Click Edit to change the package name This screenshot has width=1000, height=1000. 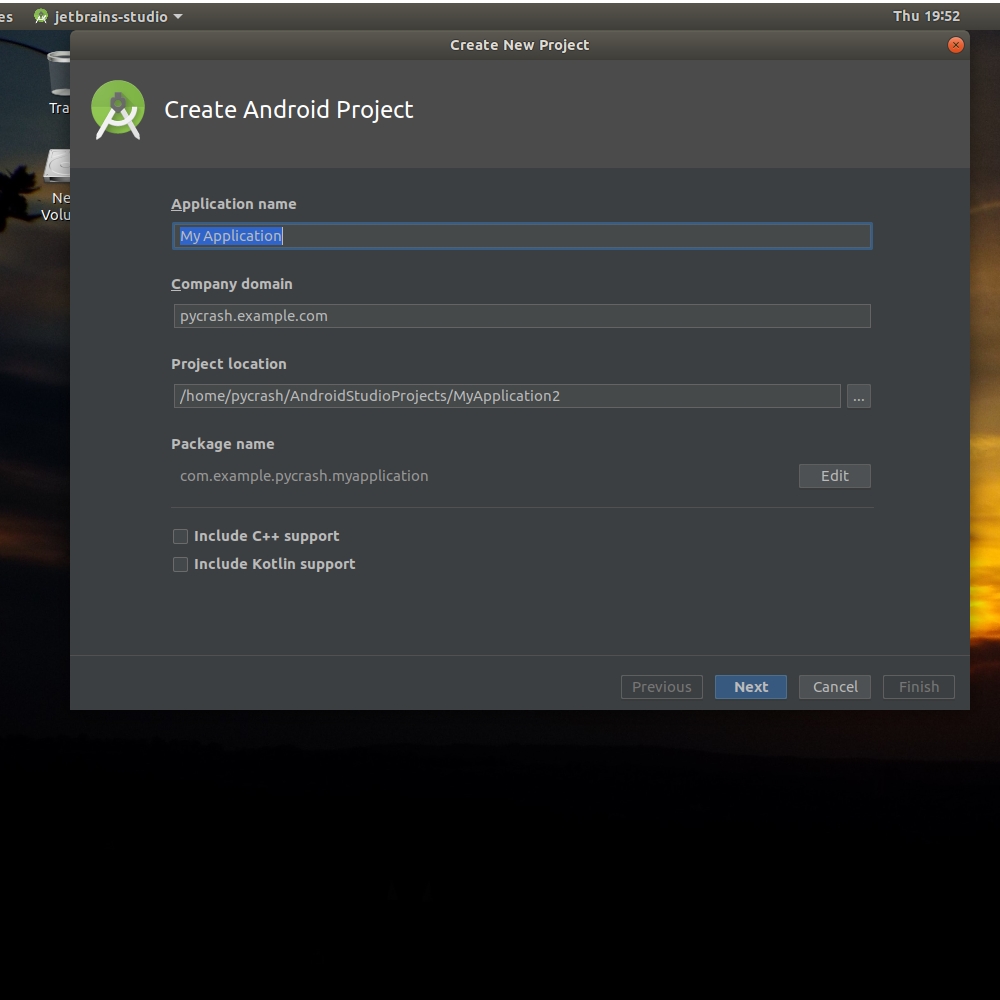pyautogui.click(x=834, y=476)
